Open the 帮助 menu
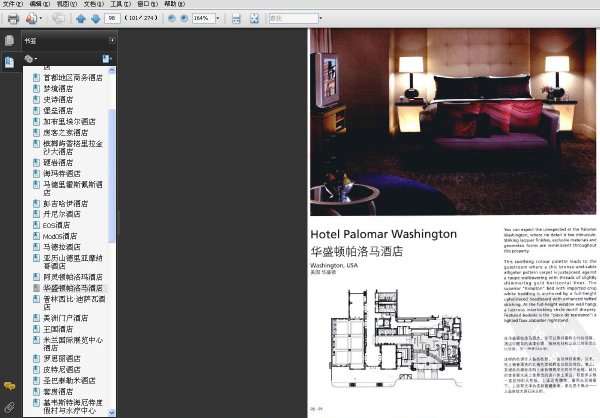 click(174, 4)
